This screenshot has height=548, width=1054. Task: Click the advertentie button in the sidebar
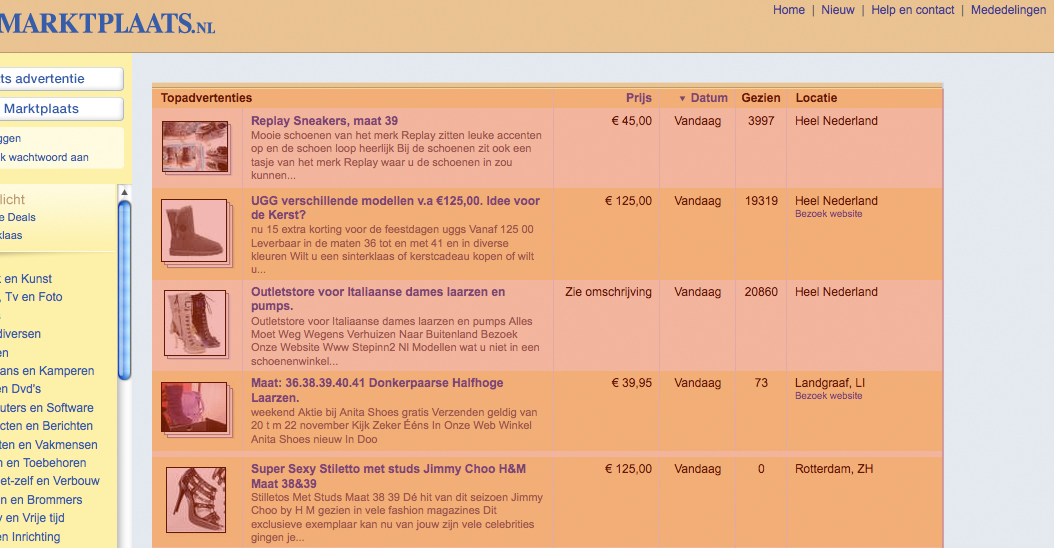(x=61, y=79)
